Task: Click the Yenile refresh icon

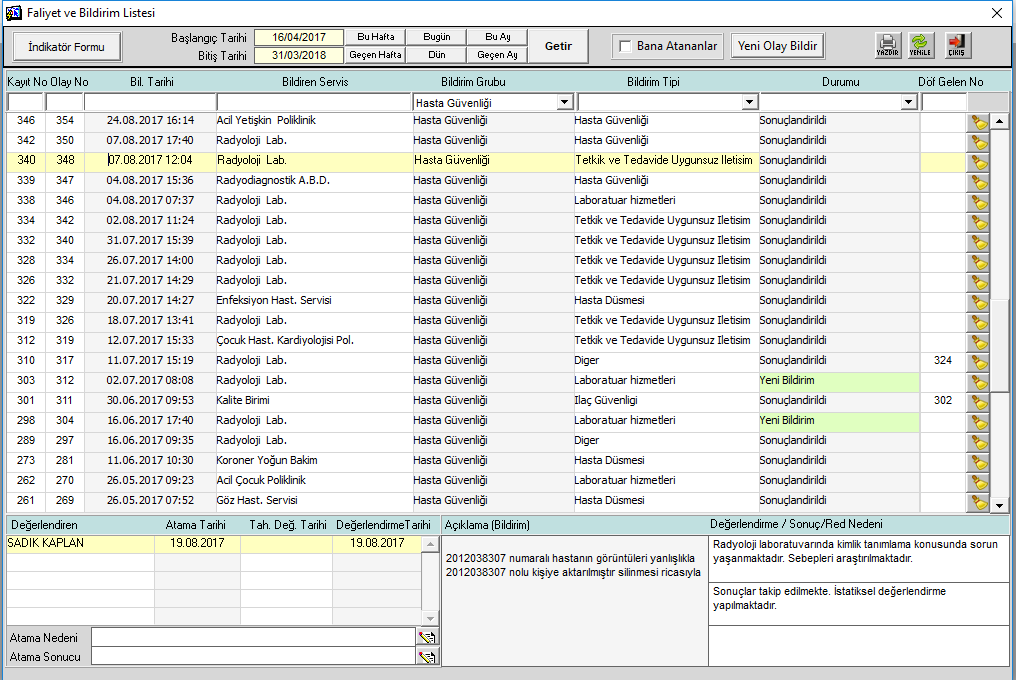Action: 922,45
